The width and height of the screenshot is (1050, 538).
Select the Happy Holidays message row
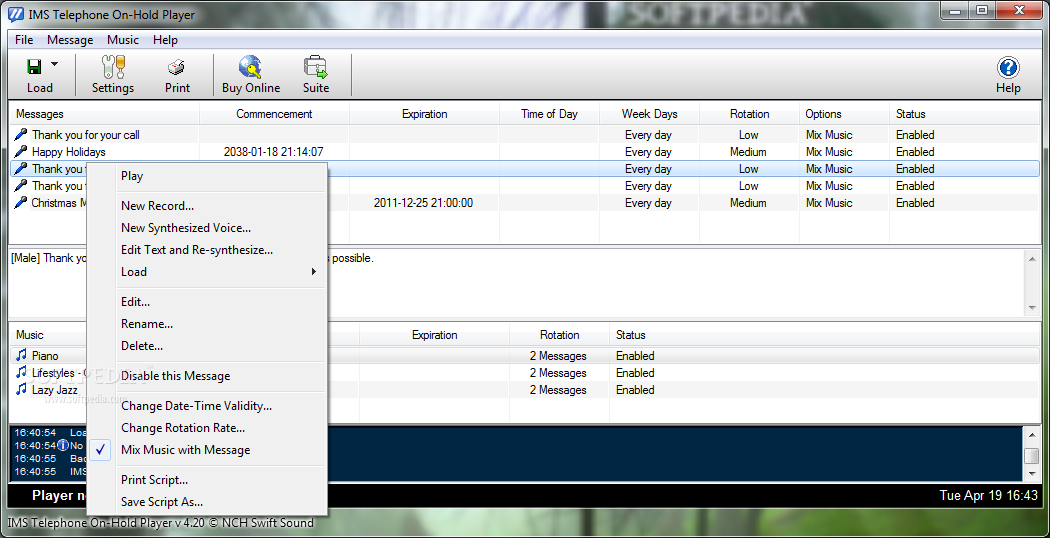click(x=525, y=152)
